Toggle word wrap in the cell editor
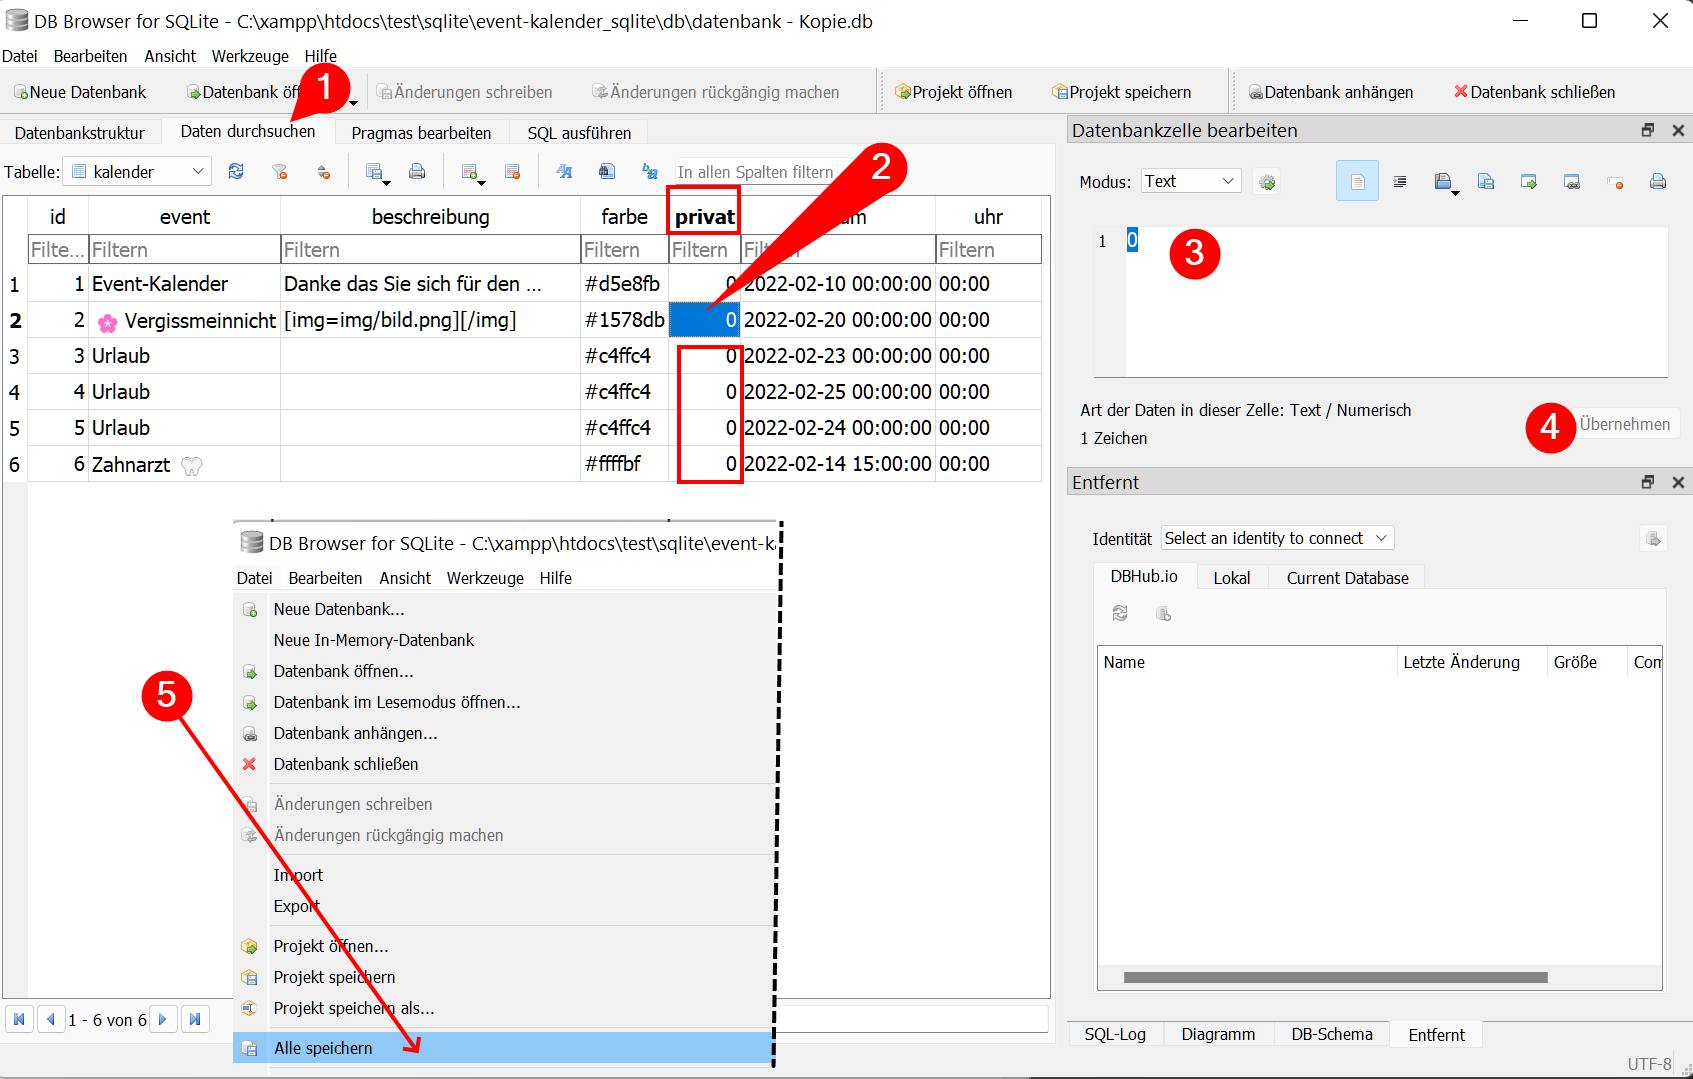This screenshot has width=1693, height=1079. (x=1400, y=182)
